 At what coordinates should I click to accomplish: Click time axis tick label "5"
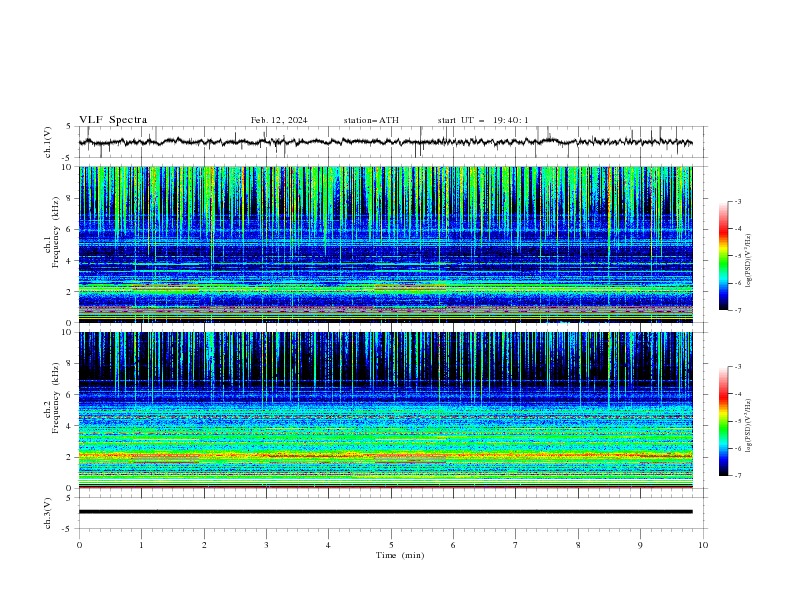point(391,545)
